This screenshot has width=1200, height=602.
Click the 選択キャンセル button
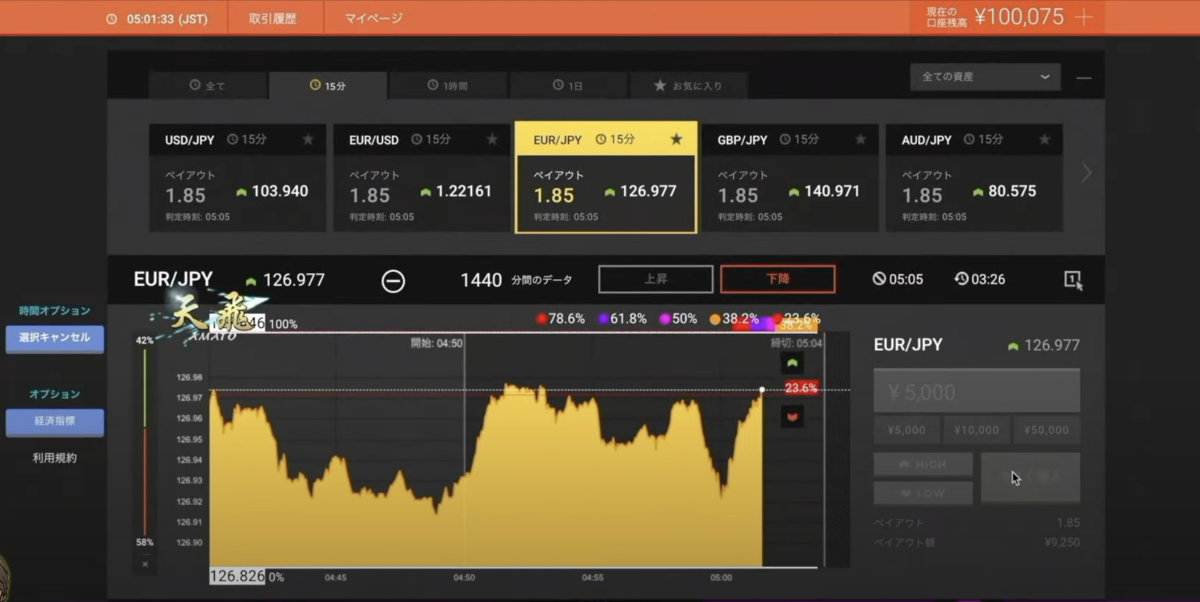pos(55,338)
